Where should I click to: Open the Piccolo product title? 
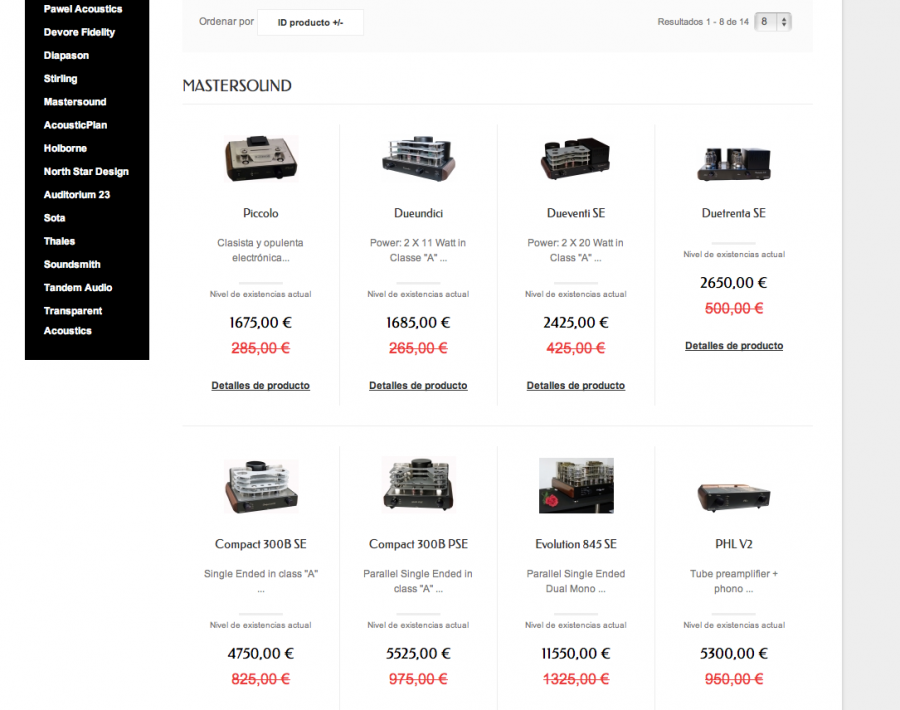(x=261, y=214)
